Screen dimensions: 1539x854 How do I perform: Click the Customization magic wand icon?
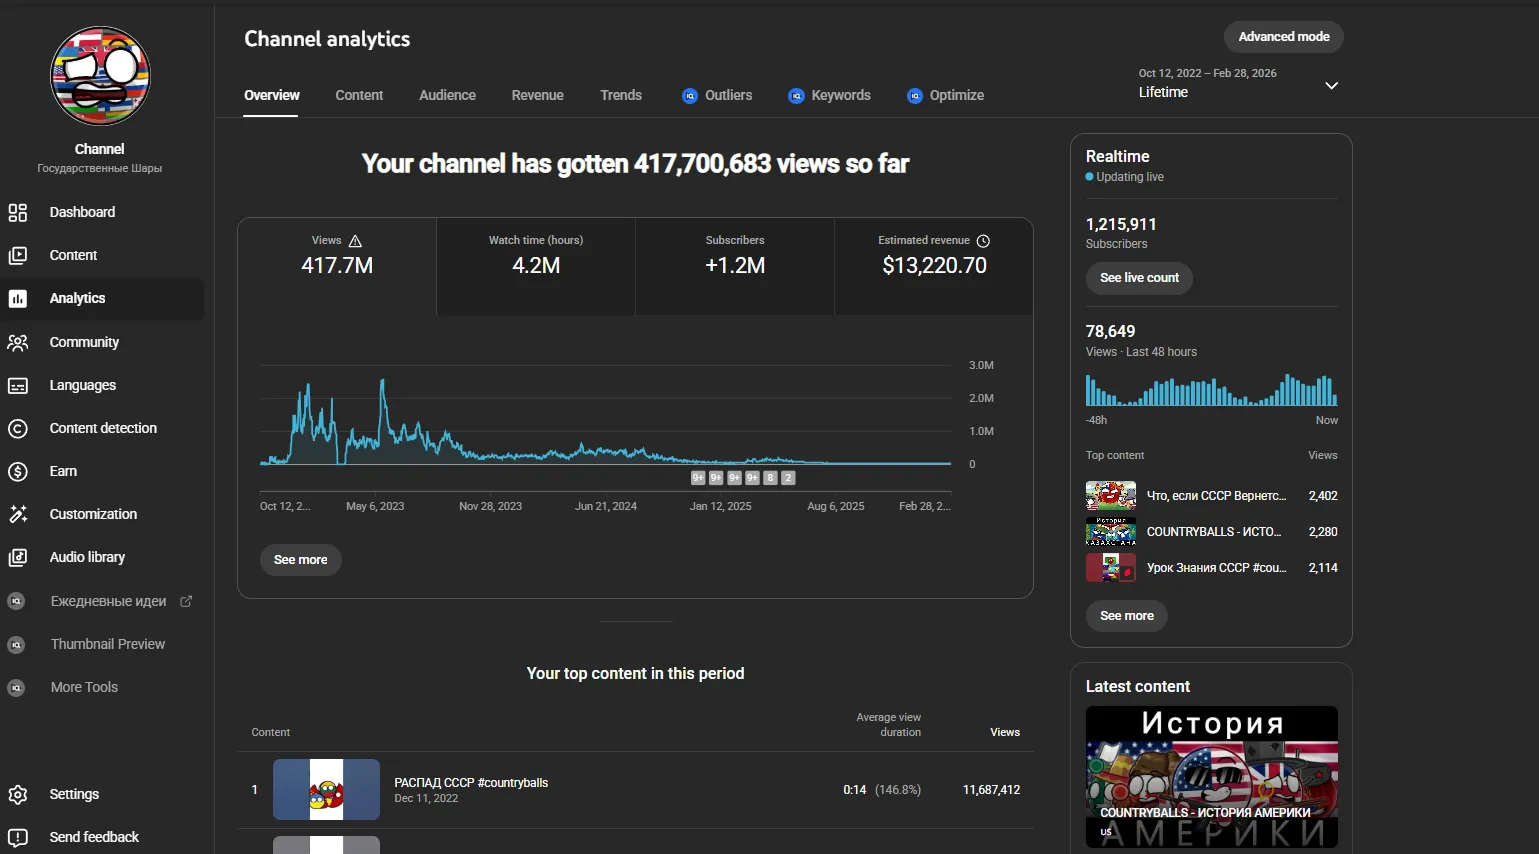(x=18, y=514)
